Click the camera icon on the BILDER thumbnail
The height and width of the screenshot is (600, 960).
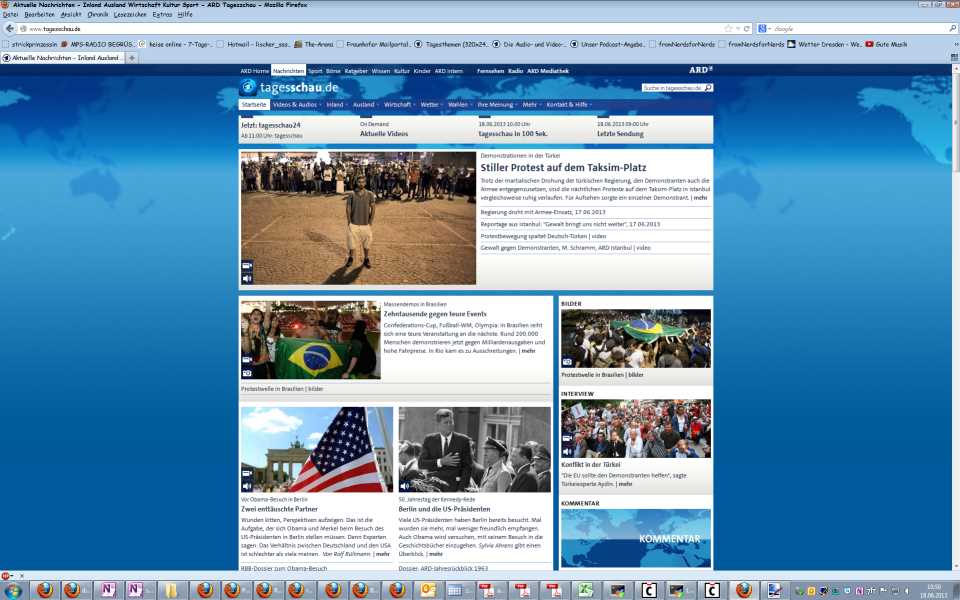click(x=567, y=362)
